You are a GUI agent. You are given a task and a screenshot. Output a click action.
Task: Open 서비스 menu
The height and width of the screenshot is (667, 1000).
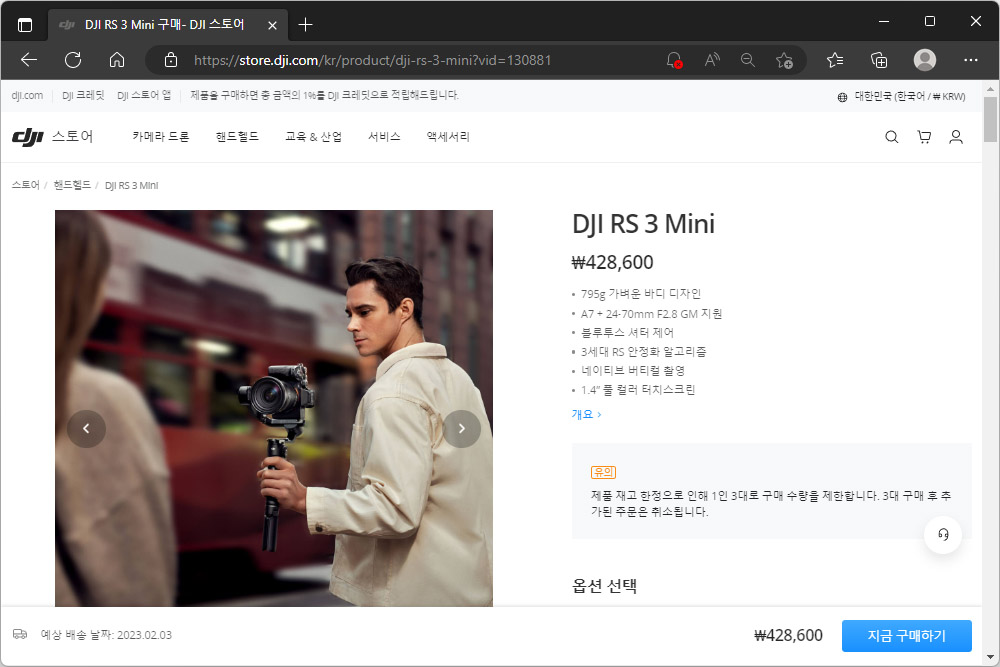(x=384, y=136)
